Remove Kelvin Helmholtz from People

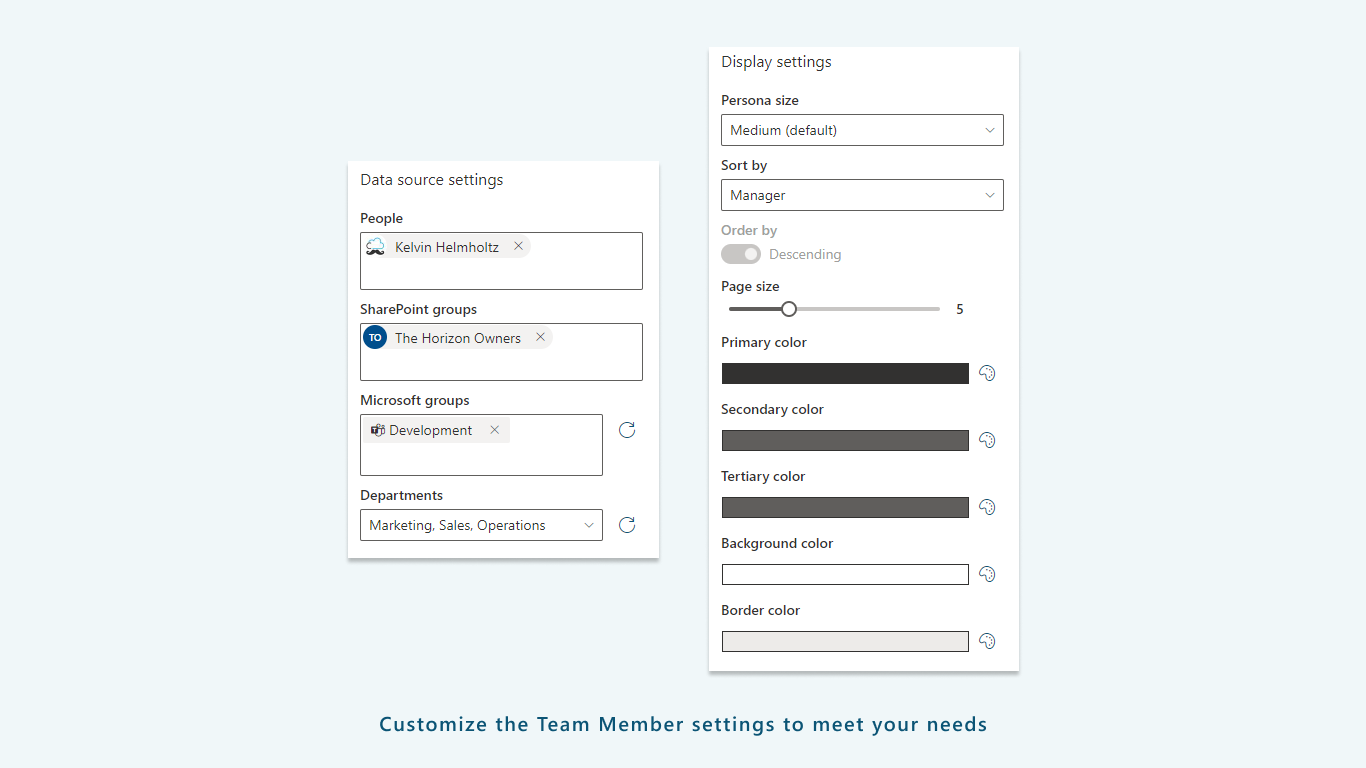pos(518,246)
